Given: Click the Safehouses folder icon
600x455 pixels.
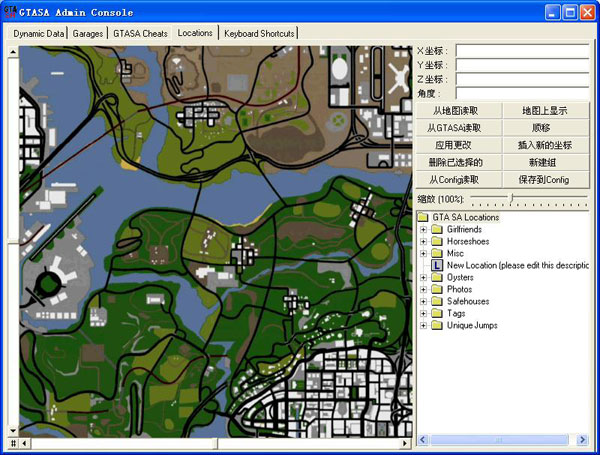Looking at the screenshot, I should [437, 302].
